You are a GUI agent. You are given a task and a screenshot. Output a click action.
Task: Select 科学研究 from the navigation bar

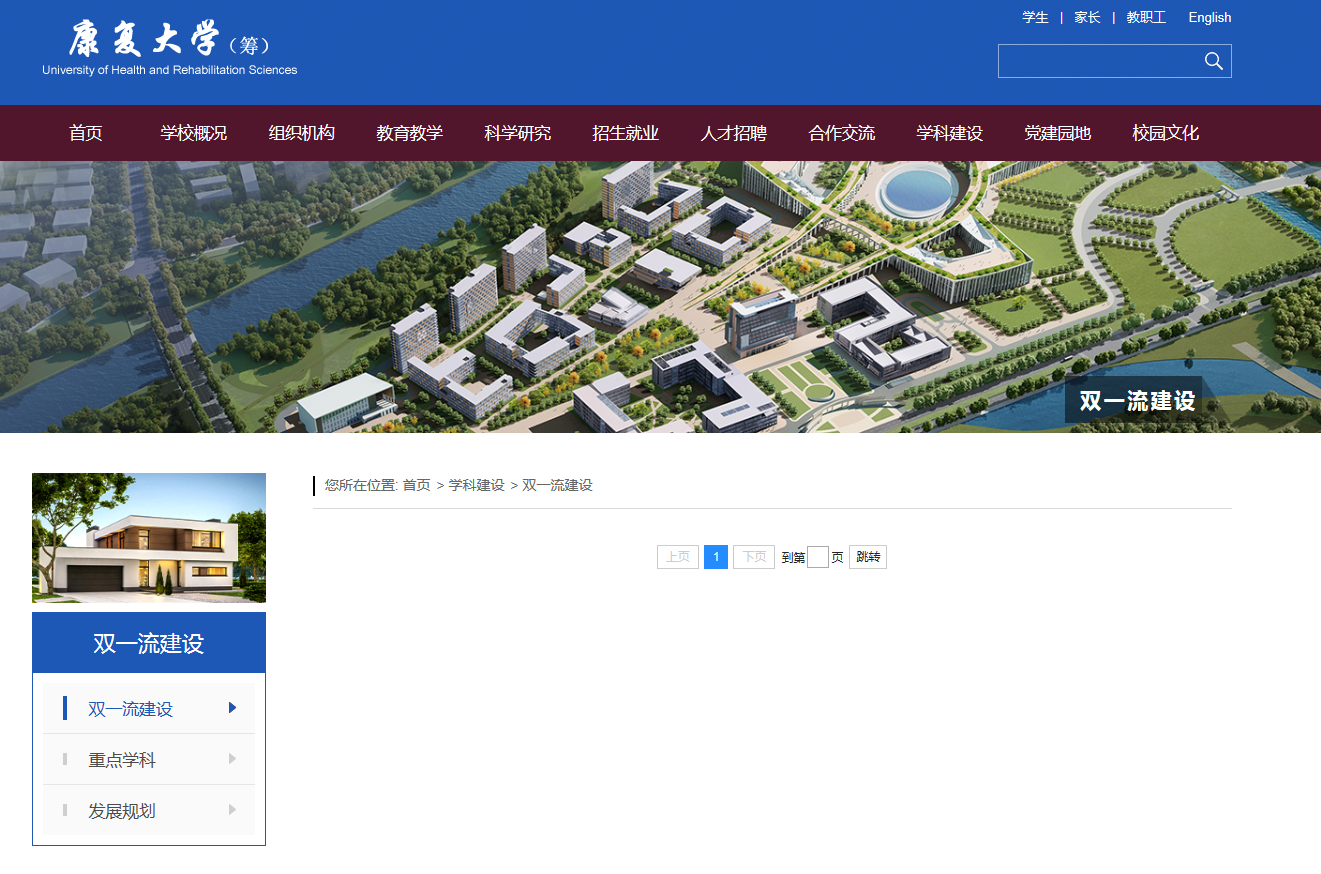click(x=517, y=133)
